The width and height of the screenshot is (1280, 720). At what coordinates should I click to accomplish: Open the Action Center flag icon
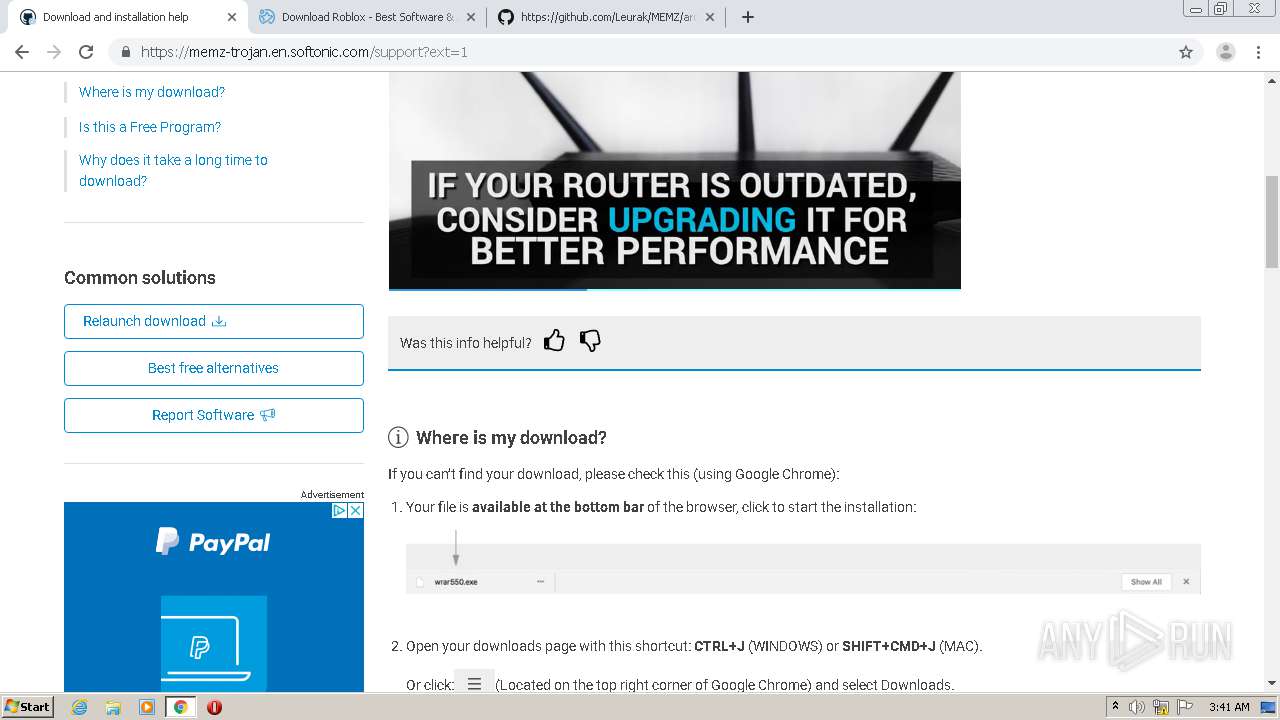click(1185, 707)
